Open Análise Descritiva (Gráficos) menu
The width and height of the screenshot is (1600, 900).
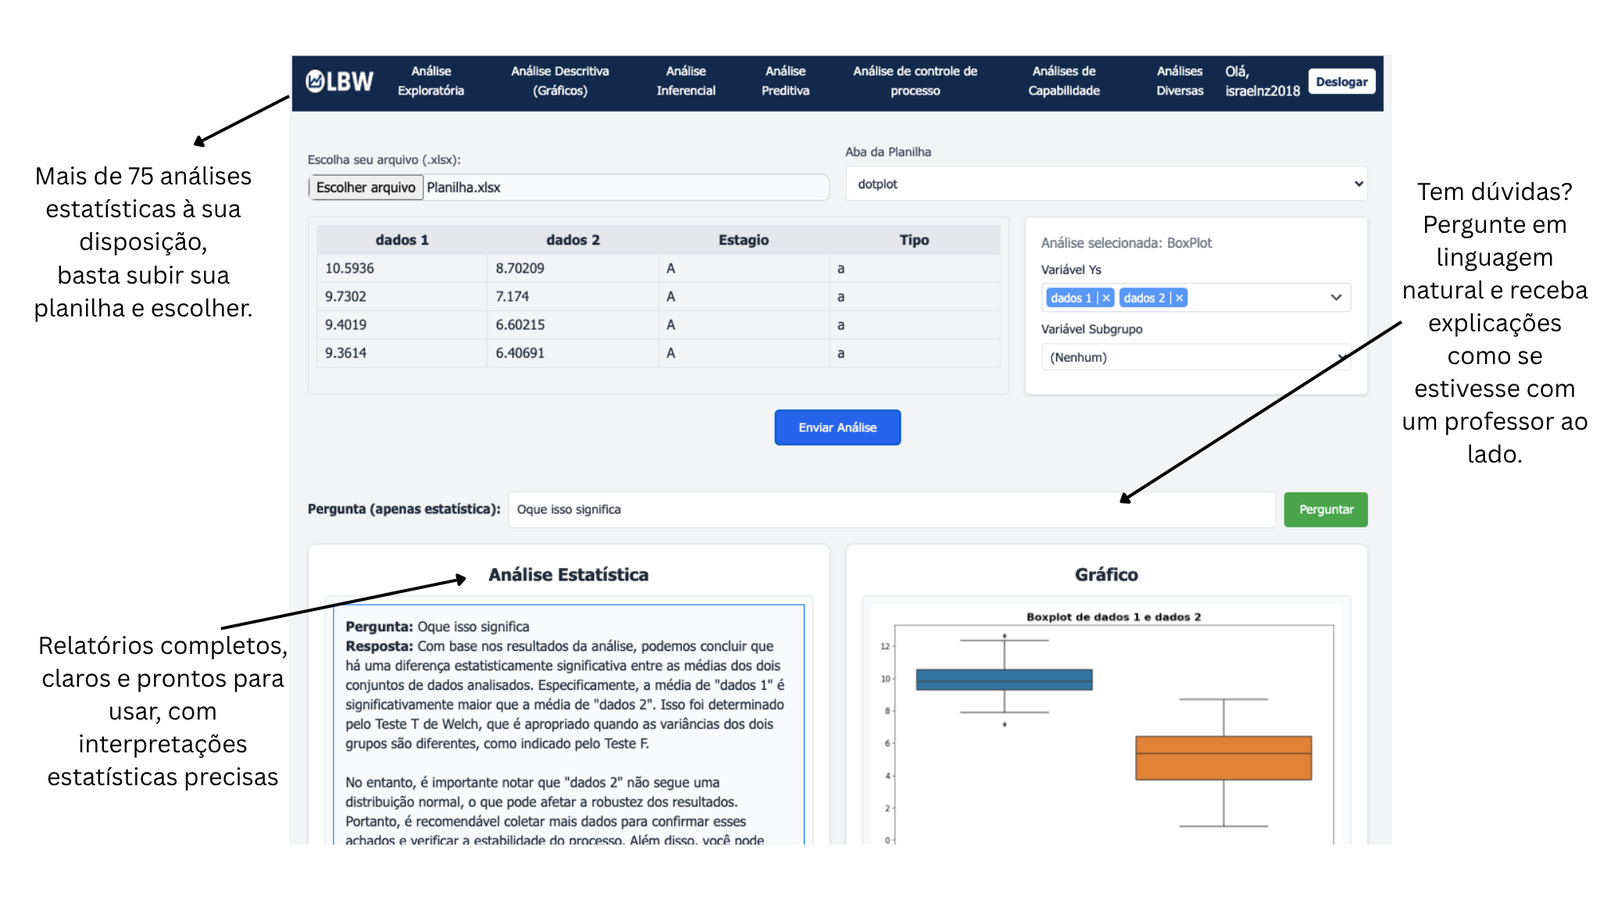(560, 81)
